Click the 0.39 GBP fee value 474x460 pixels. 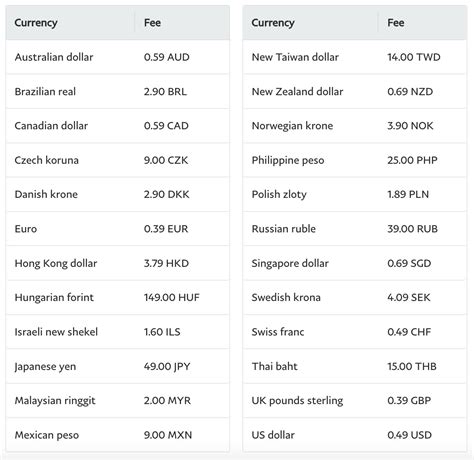click(409, 400)
